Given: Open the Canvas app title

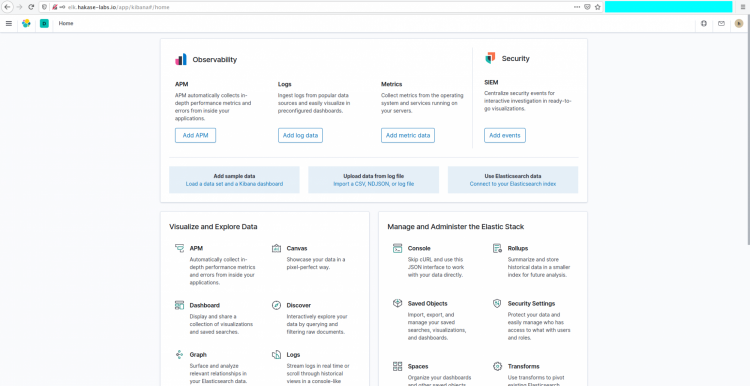Looking at the screenshot, I should click(x=297, y=248).
